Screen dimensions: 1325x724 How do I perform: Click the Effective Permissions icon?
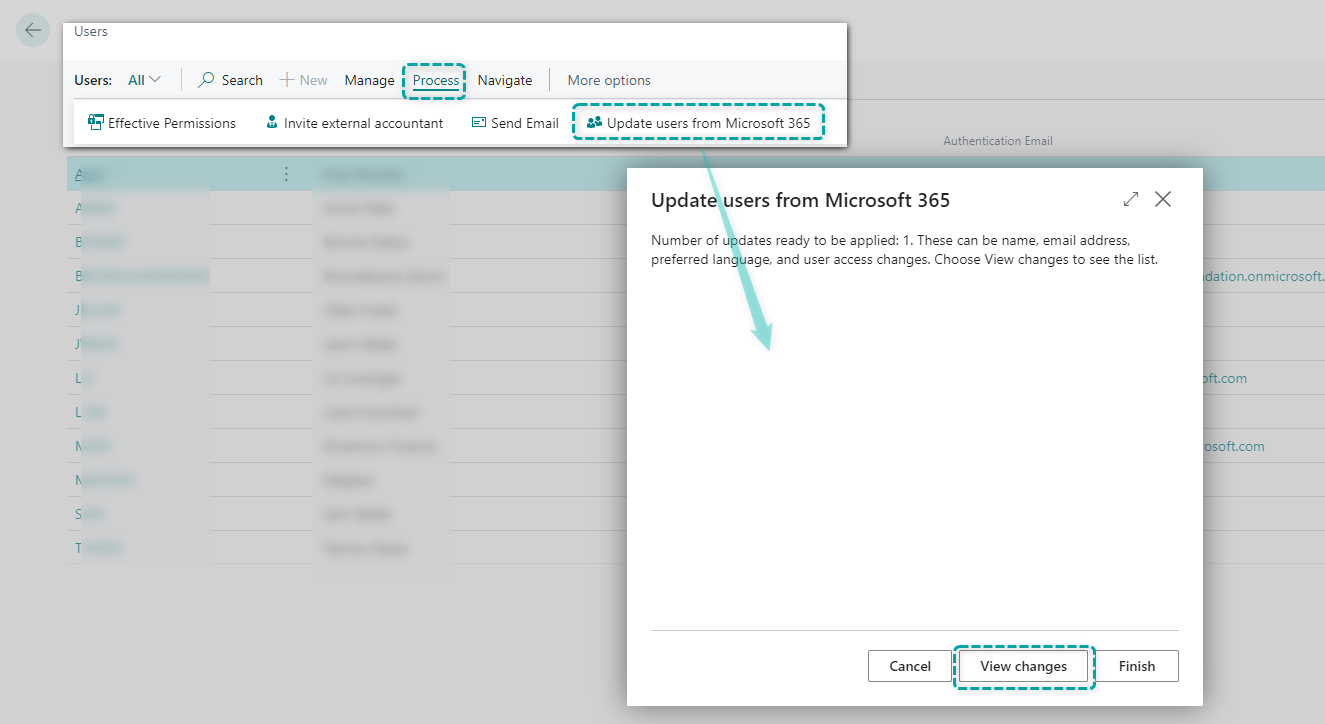tap(96, 123)
